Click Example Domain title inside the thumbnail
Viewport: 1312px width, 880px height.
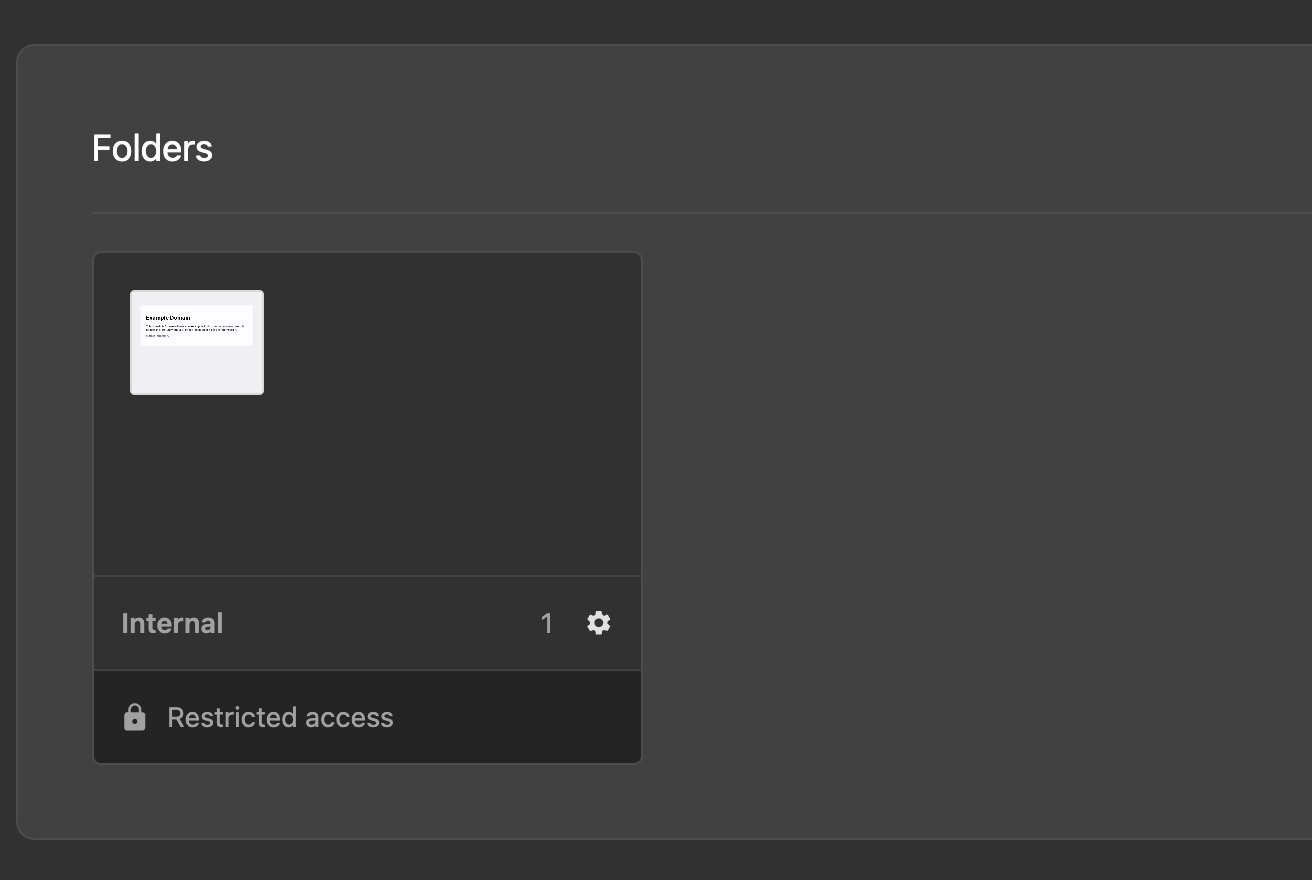point(168,318)
